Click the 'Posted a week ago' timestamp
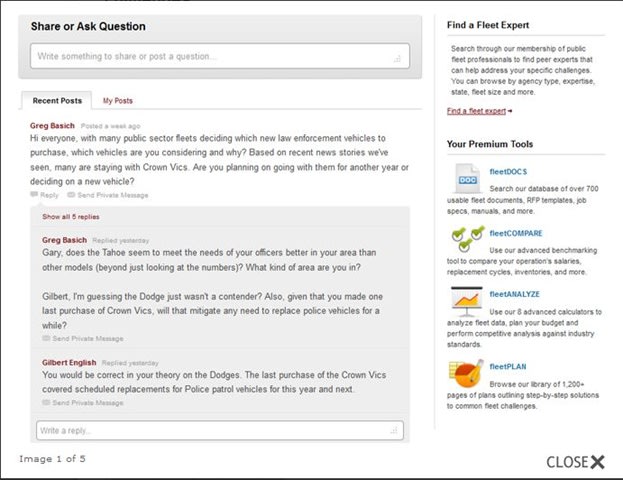Screen dimensions: 623x480 pyautogui.click(x=110, y=126)
